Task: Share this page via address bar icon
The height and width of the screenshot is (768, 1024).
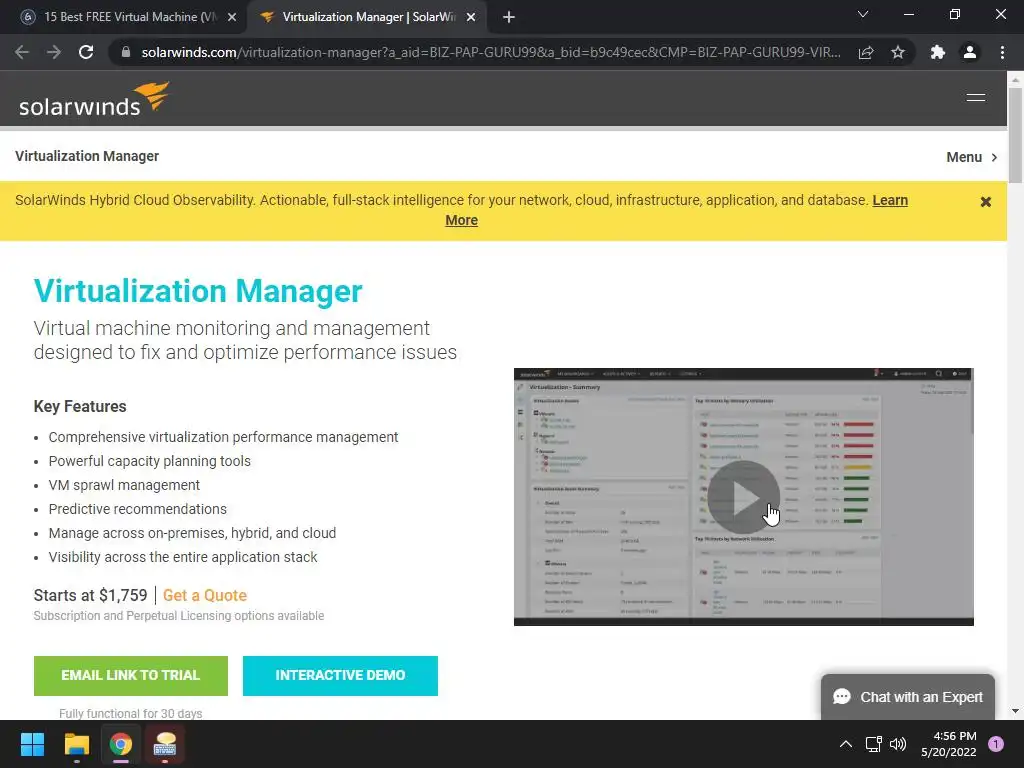Action: [x=866, y=52]
